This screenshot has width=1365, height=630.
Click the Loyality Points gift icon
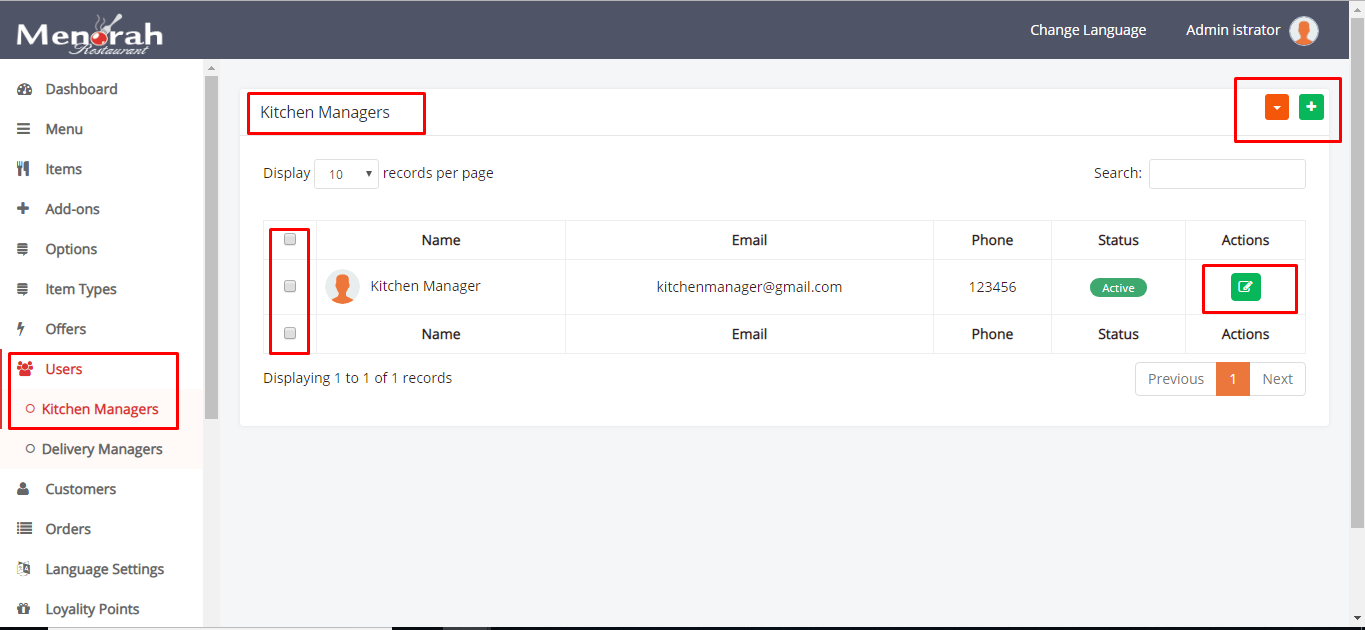point(24,609)
